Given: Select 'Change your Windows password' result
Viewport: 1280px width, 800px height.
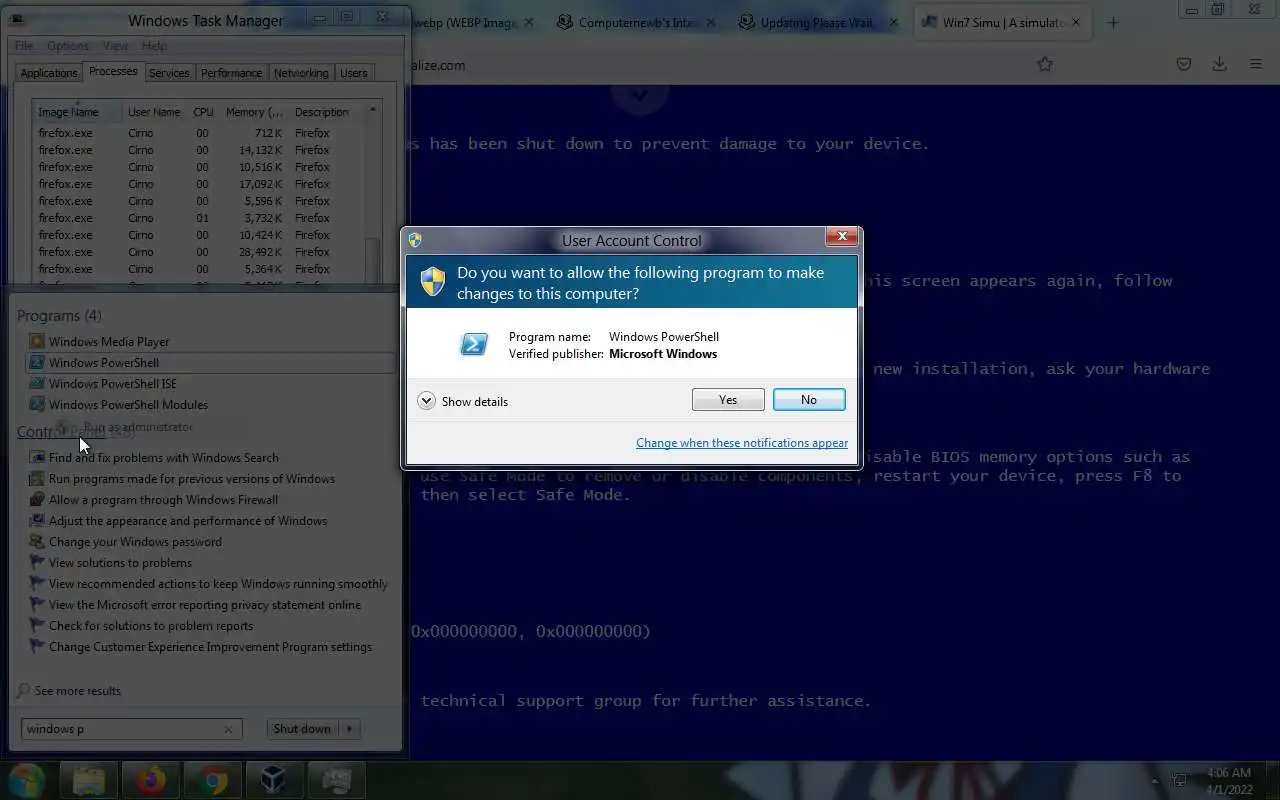Looking at the screenshot, I should click(x=135, y=542).
